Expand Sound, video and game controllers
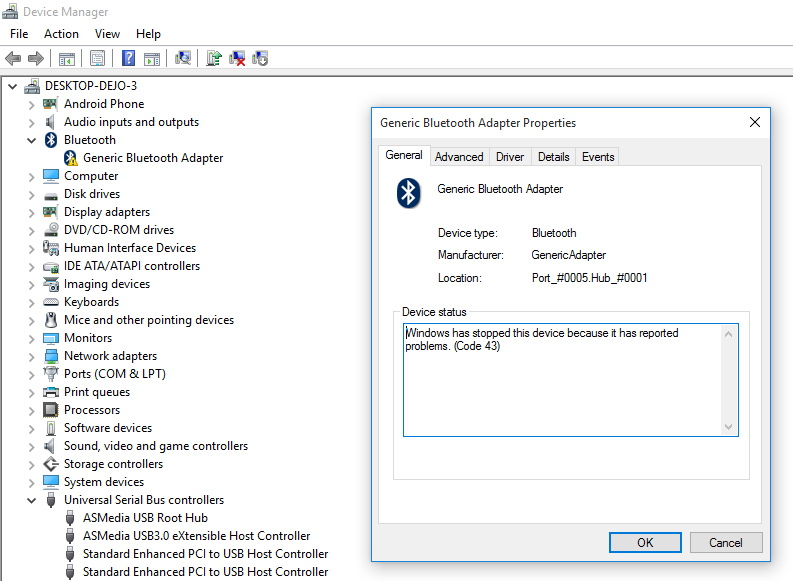The width and height of the screenshot is (793, 581). (31, 446)
